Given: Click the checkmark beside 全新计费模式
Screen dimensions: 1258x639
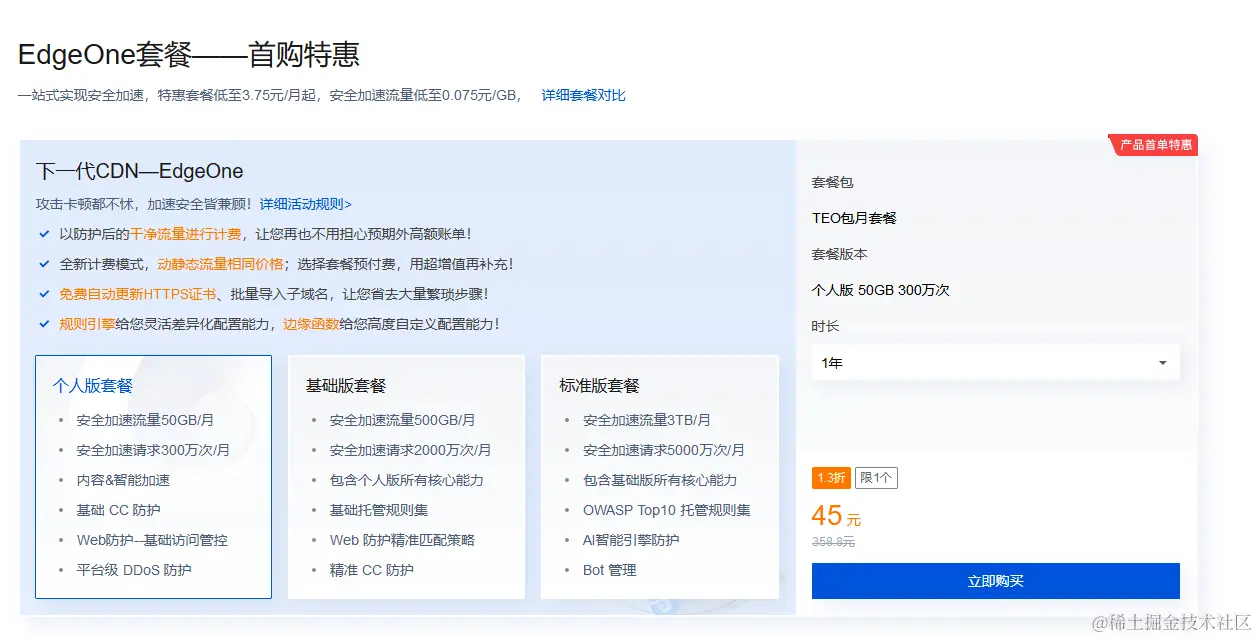Looking at the screenshot, I should (x=44, y=264).
